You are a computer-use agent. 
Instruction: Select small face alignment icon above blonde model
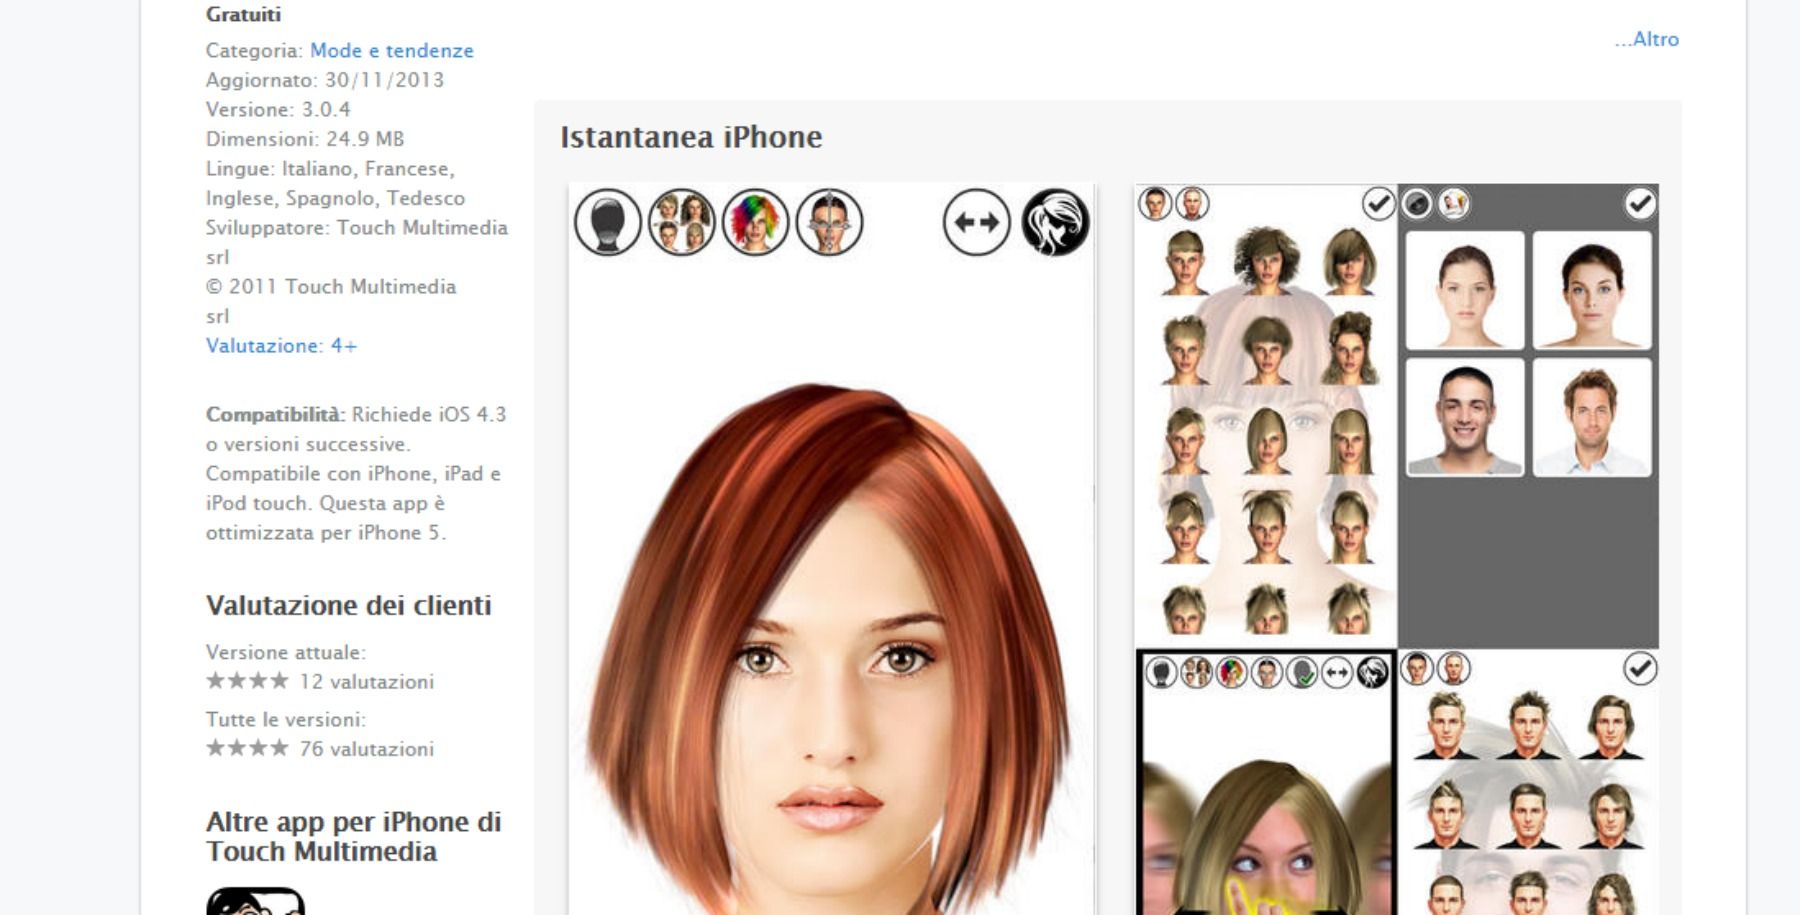coord(1267,672)
